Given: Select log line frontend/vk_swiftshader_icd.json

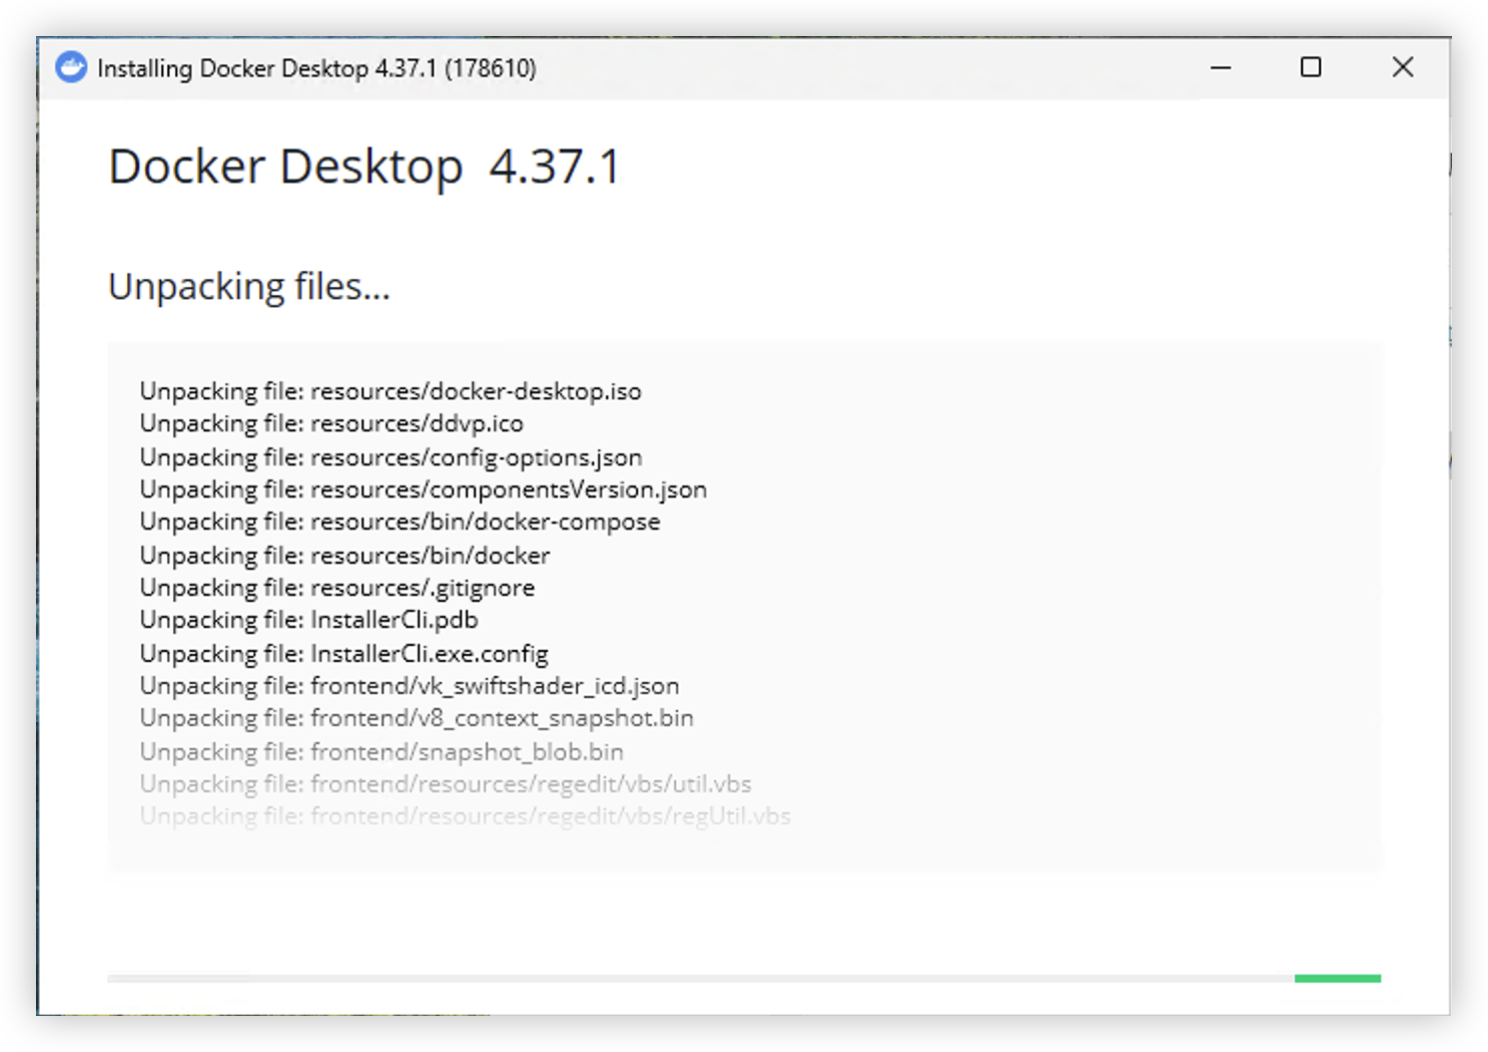Looking at the screenshot, I should tap(409, 685).
